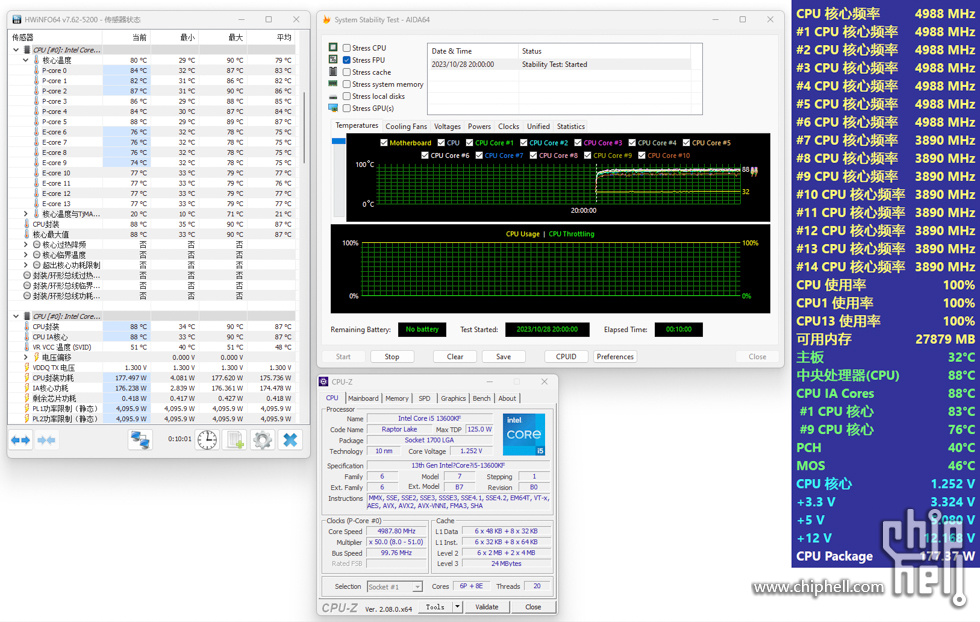Open the Bench tab in CPU-Z
The height and width of the screenshot is (622, 980).
[x=481, y=398]
